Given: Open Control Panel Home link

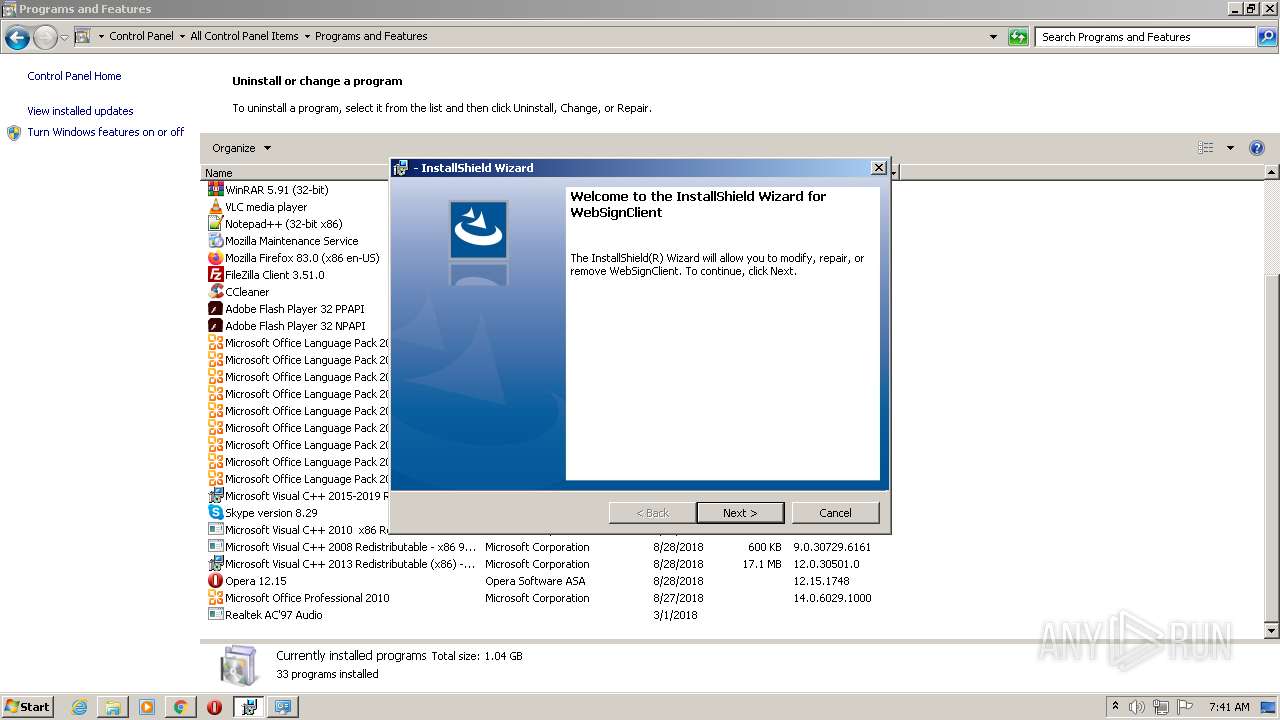Looking at the screenshot, I should [74, 76].
